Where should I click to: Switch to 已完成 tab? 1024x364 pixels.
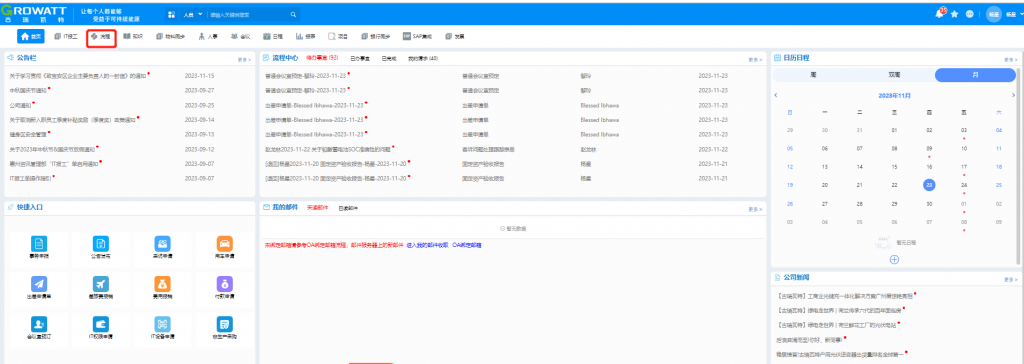389,59
